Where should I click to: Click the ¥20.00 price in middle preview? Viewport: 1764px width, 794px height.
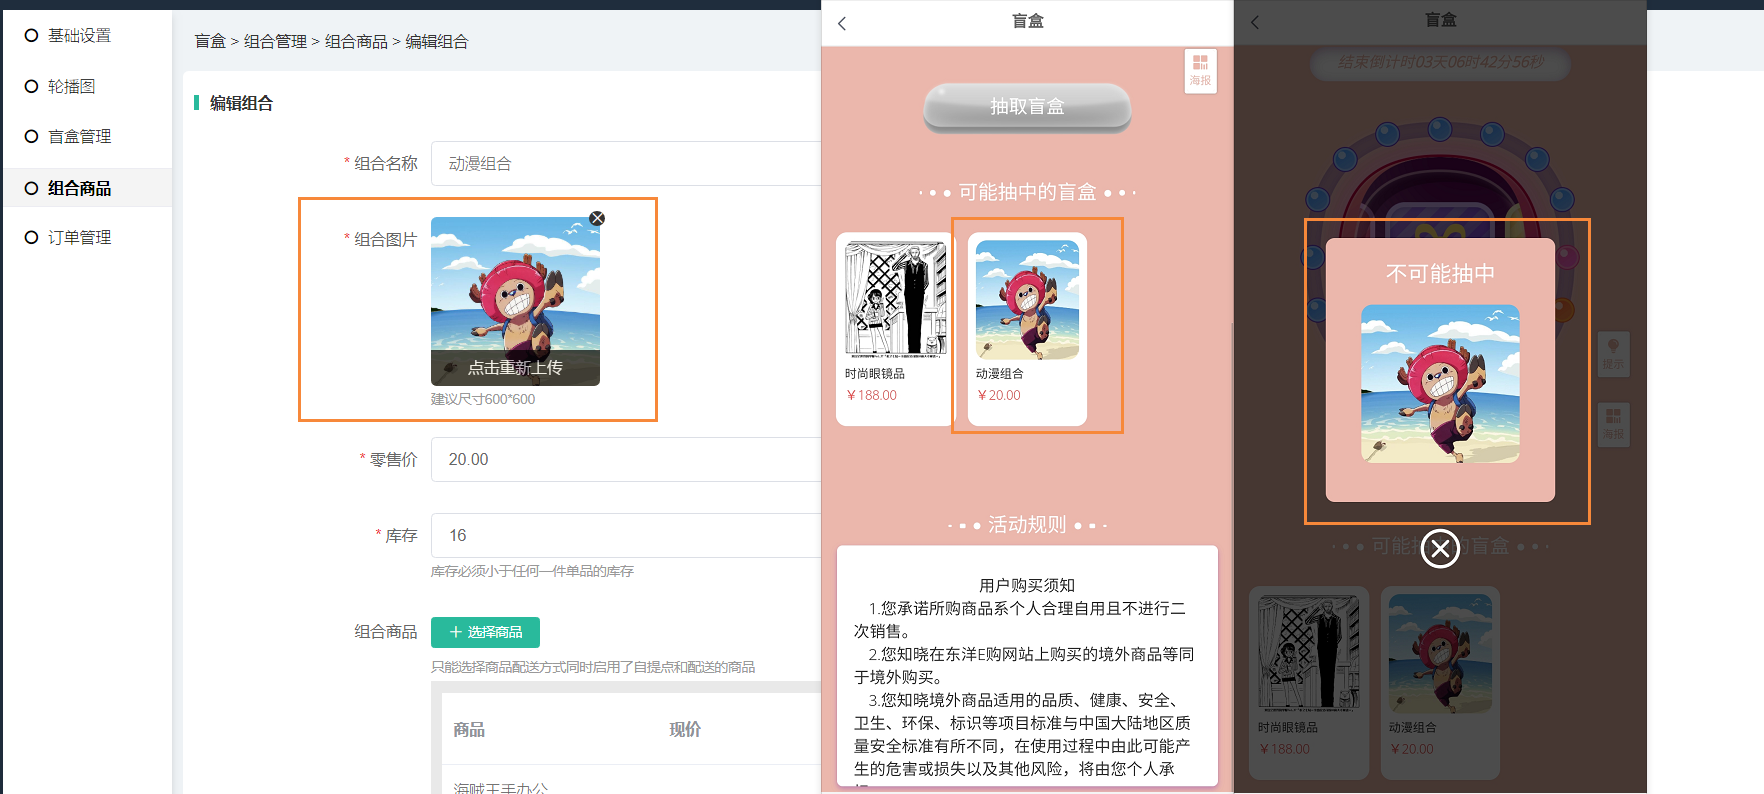point(999,396)
